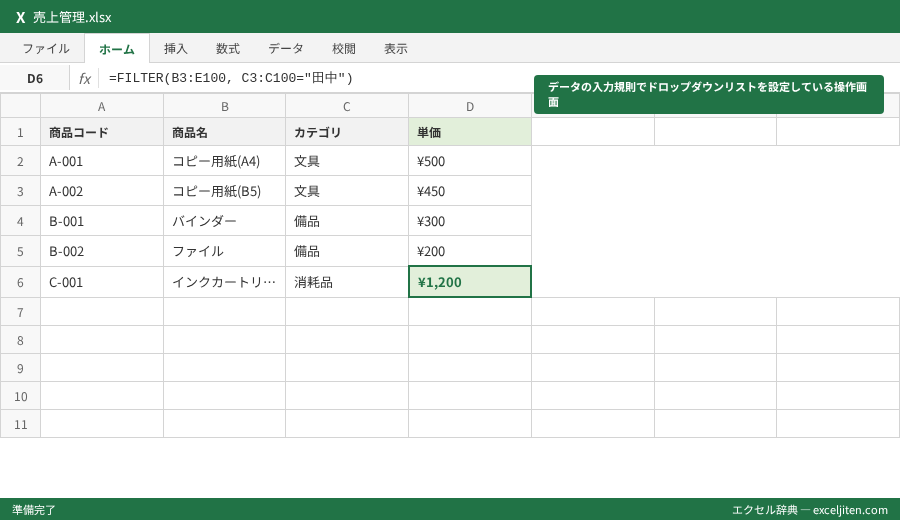Select row 4 header

[x=20, y=221]
